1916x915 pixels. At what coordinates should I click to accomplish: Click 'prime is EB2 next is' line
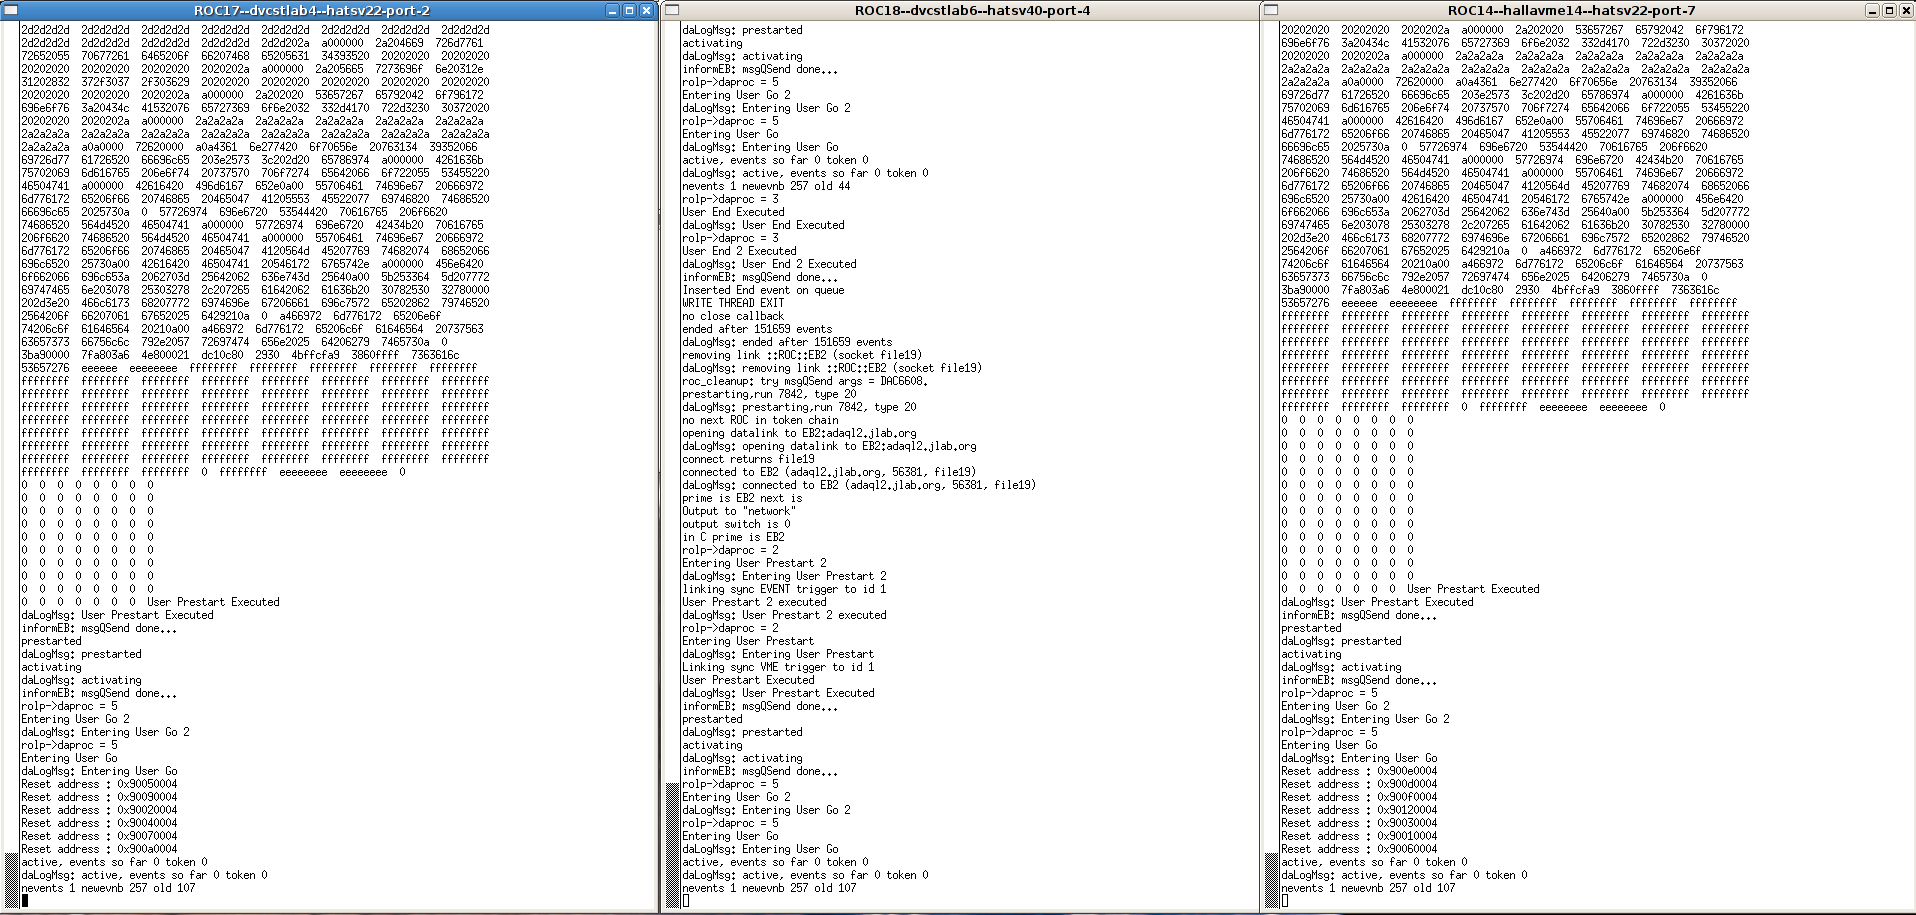(742, 498)
